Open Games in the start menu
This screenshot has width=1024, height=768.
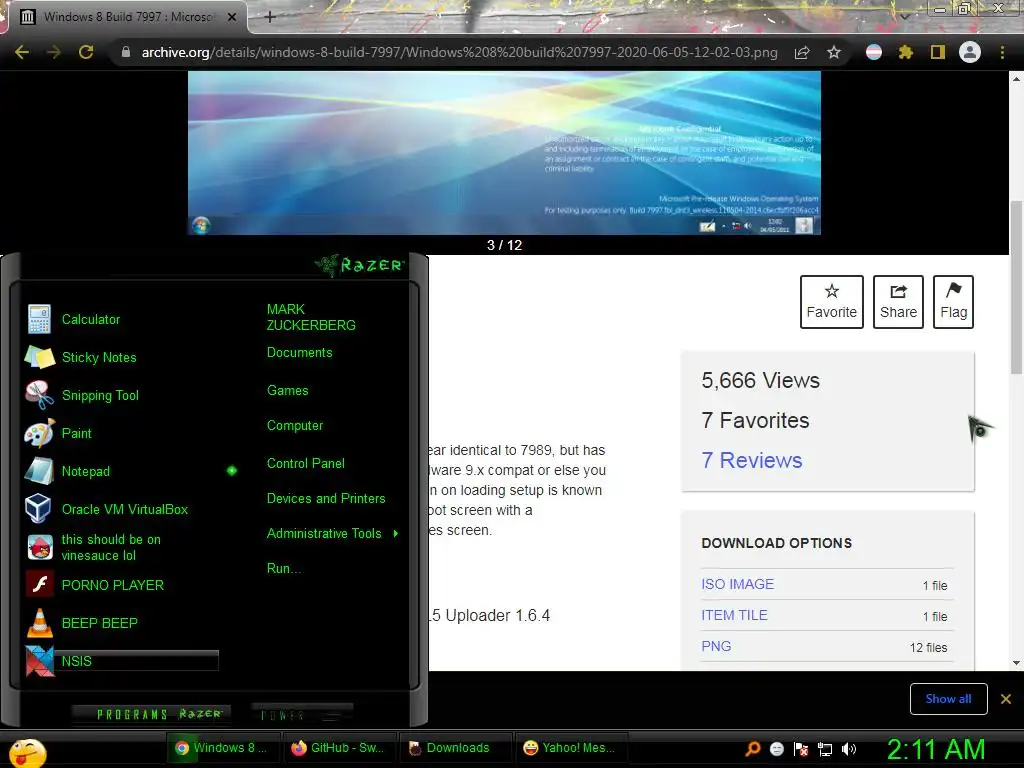coord(287,391)
